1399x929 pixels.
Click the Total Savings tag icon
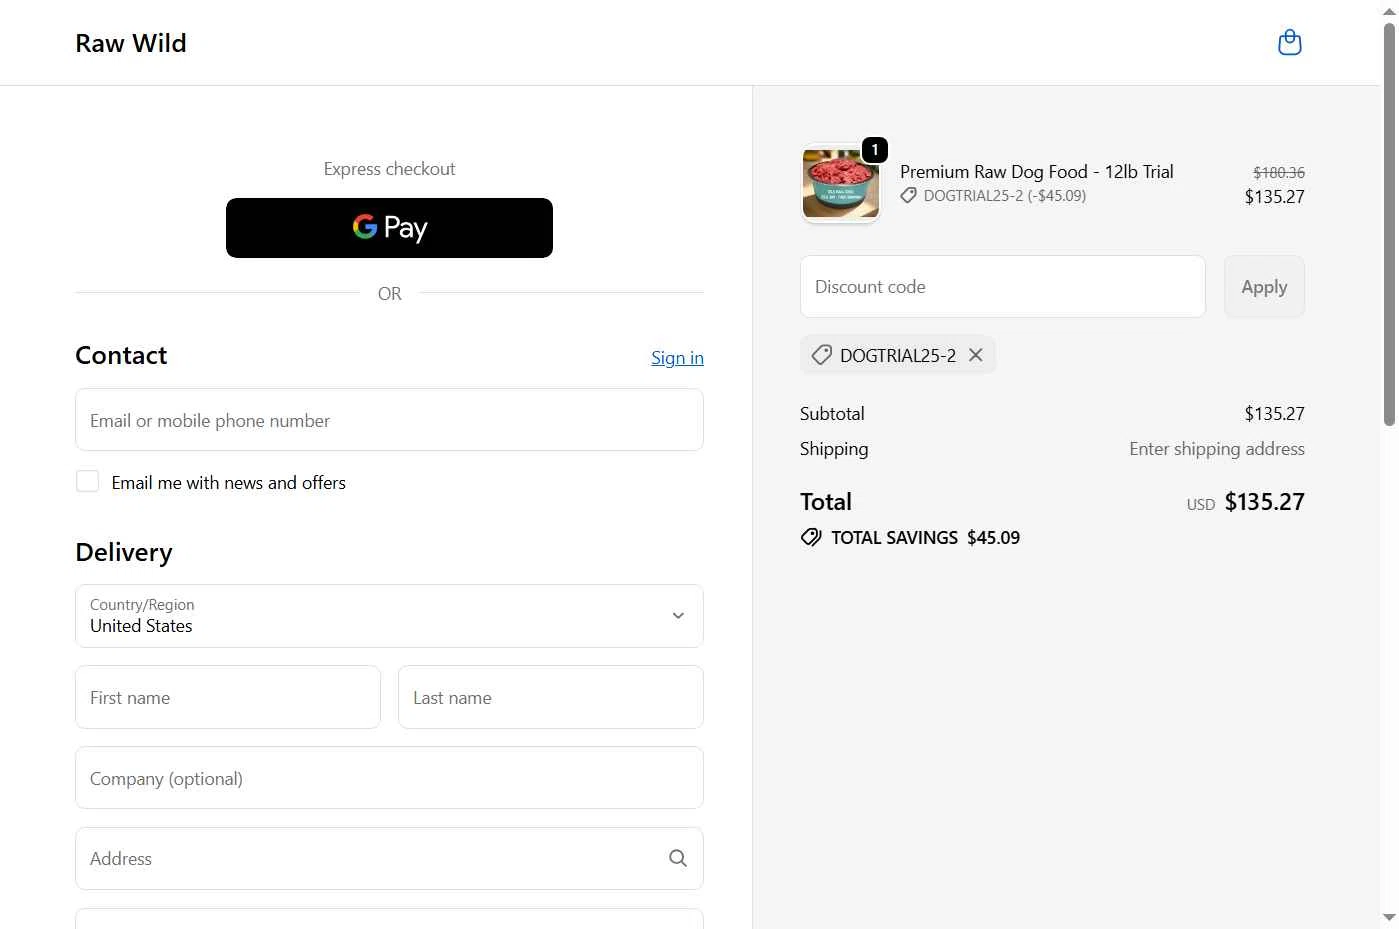click(x=811, y=537)
